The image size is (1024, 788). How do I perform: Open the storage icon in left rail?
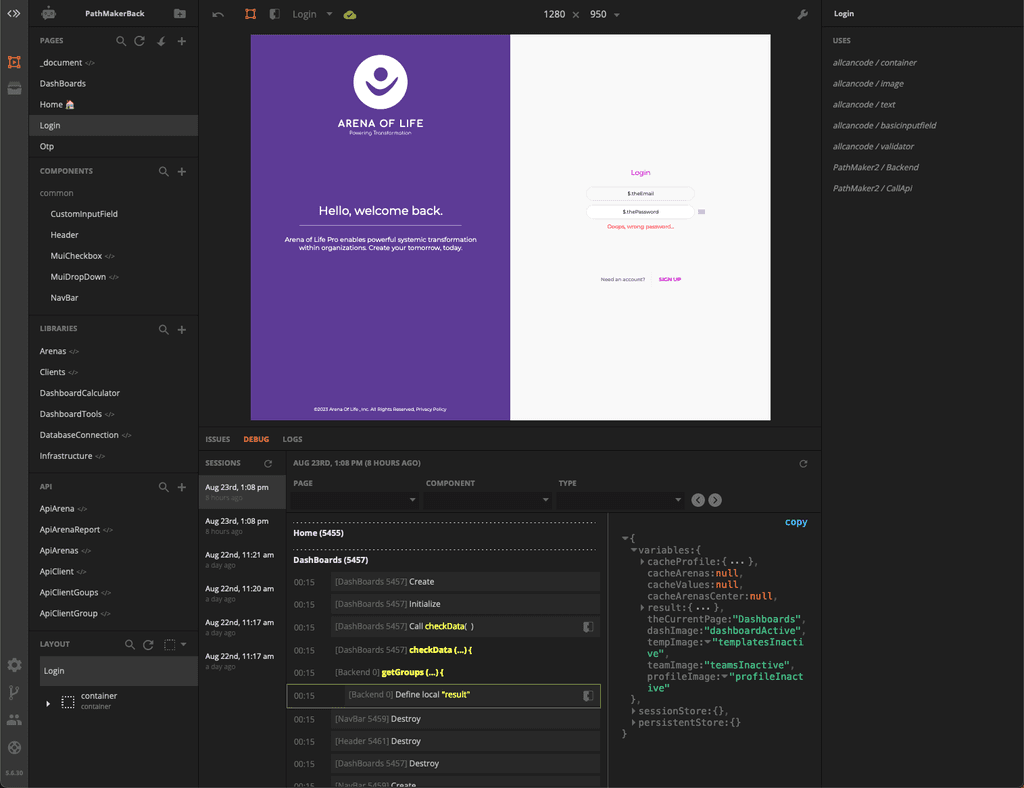14,89
